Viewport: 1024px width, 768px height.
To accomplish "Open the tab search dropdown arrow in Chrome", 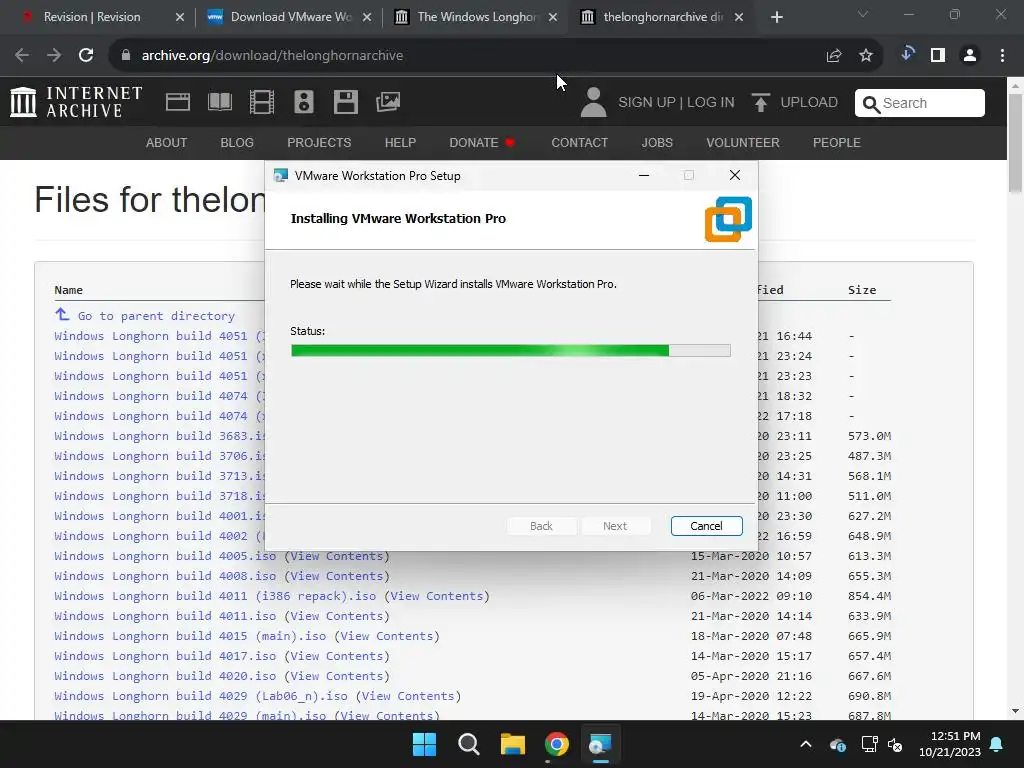I will point(863,14).
